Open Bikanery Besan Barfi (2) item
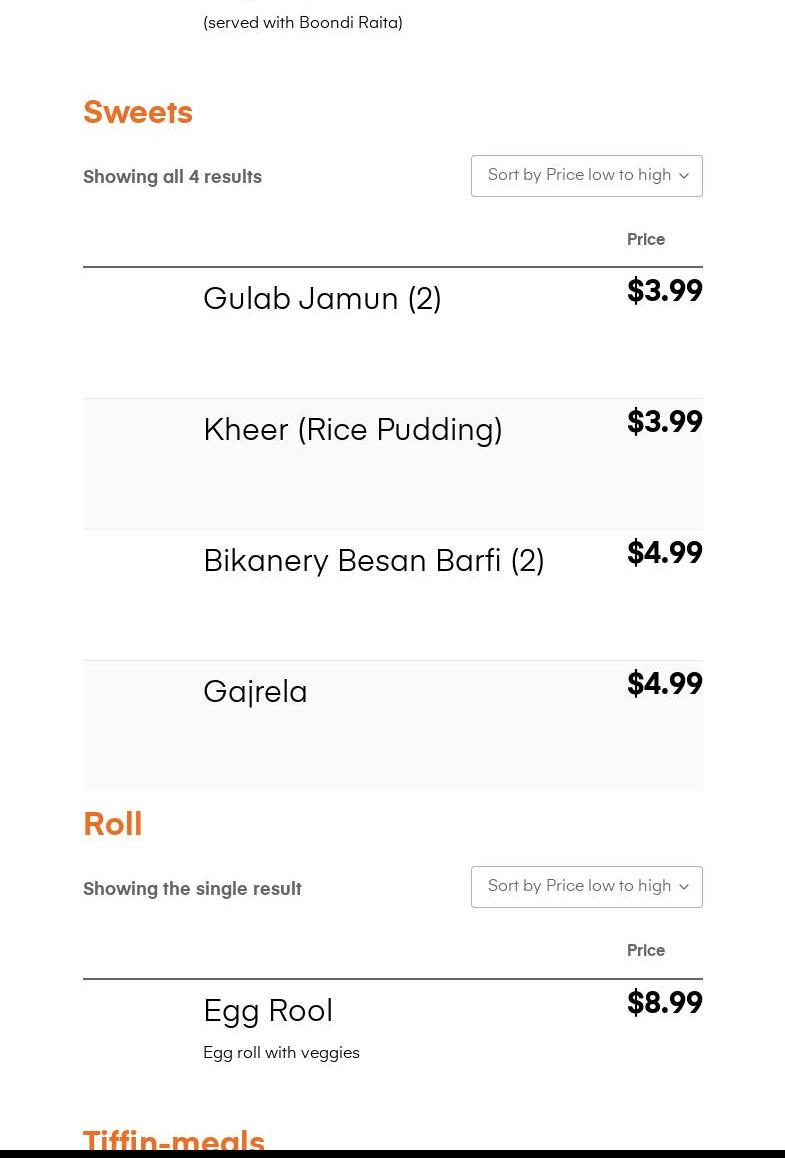This screenshot has width=785, height=1158. point(373,561)
